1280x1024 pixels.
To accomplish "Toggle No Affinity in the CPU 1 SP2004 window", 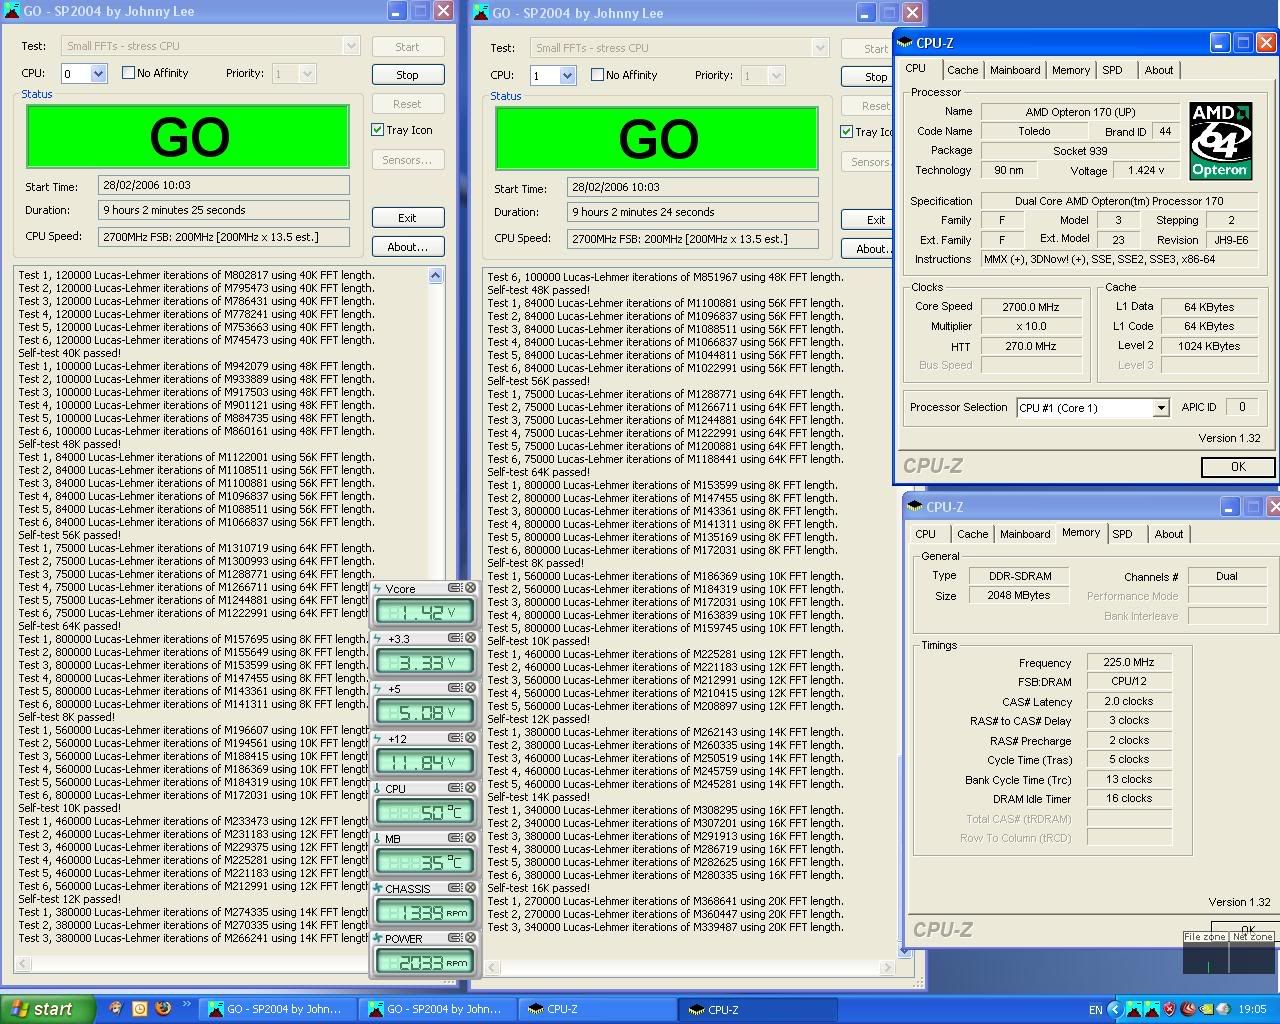I will [x=624, y=75].
